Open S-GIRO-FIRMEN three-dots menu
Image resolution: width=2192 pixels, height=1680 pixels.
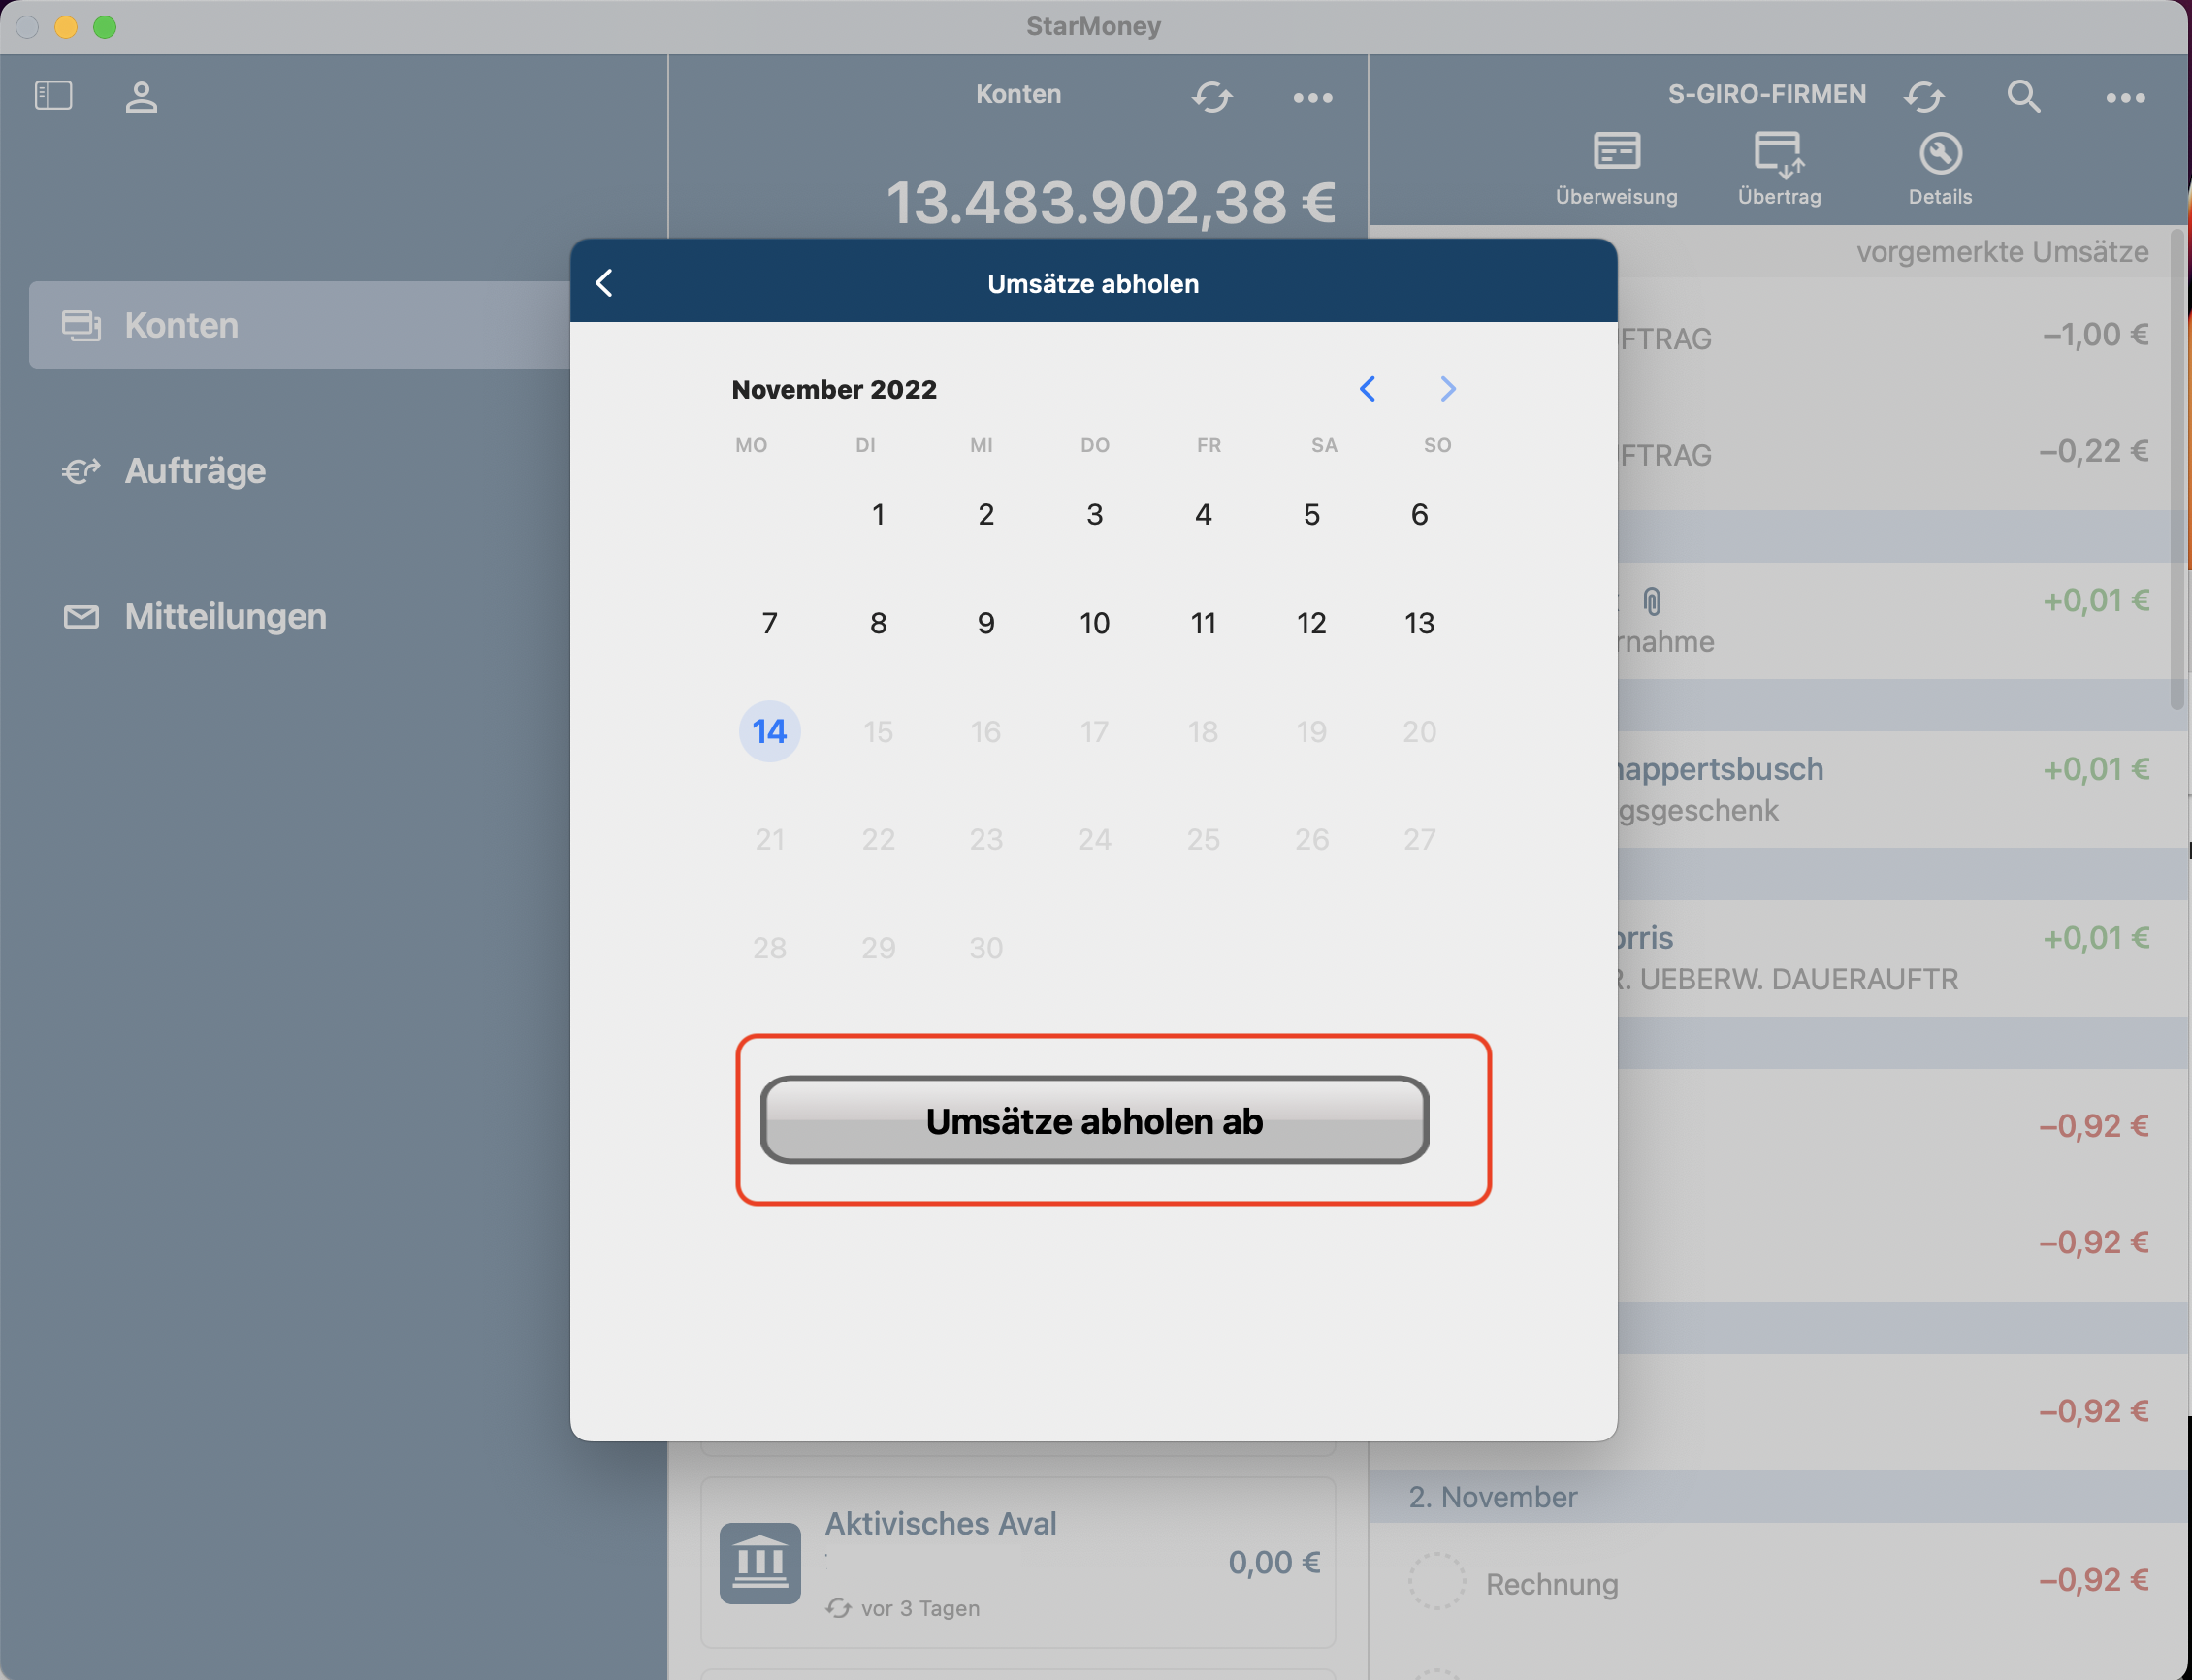point(2125,97)
